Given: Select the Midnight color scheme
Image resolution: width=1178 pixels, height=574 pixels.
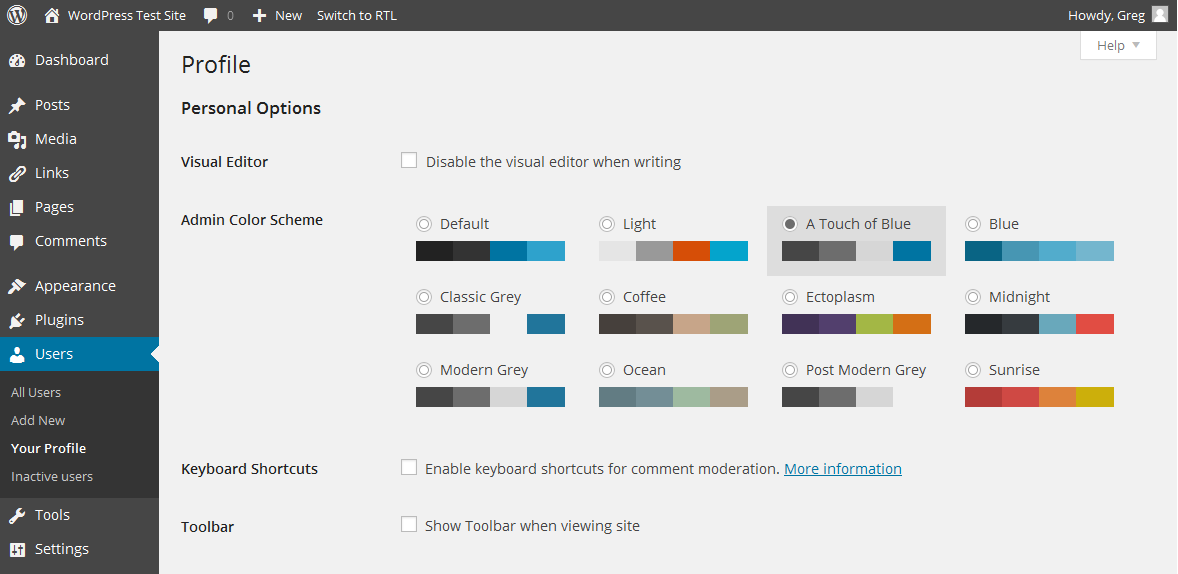Looking at the screenshot, I should 972,297.
